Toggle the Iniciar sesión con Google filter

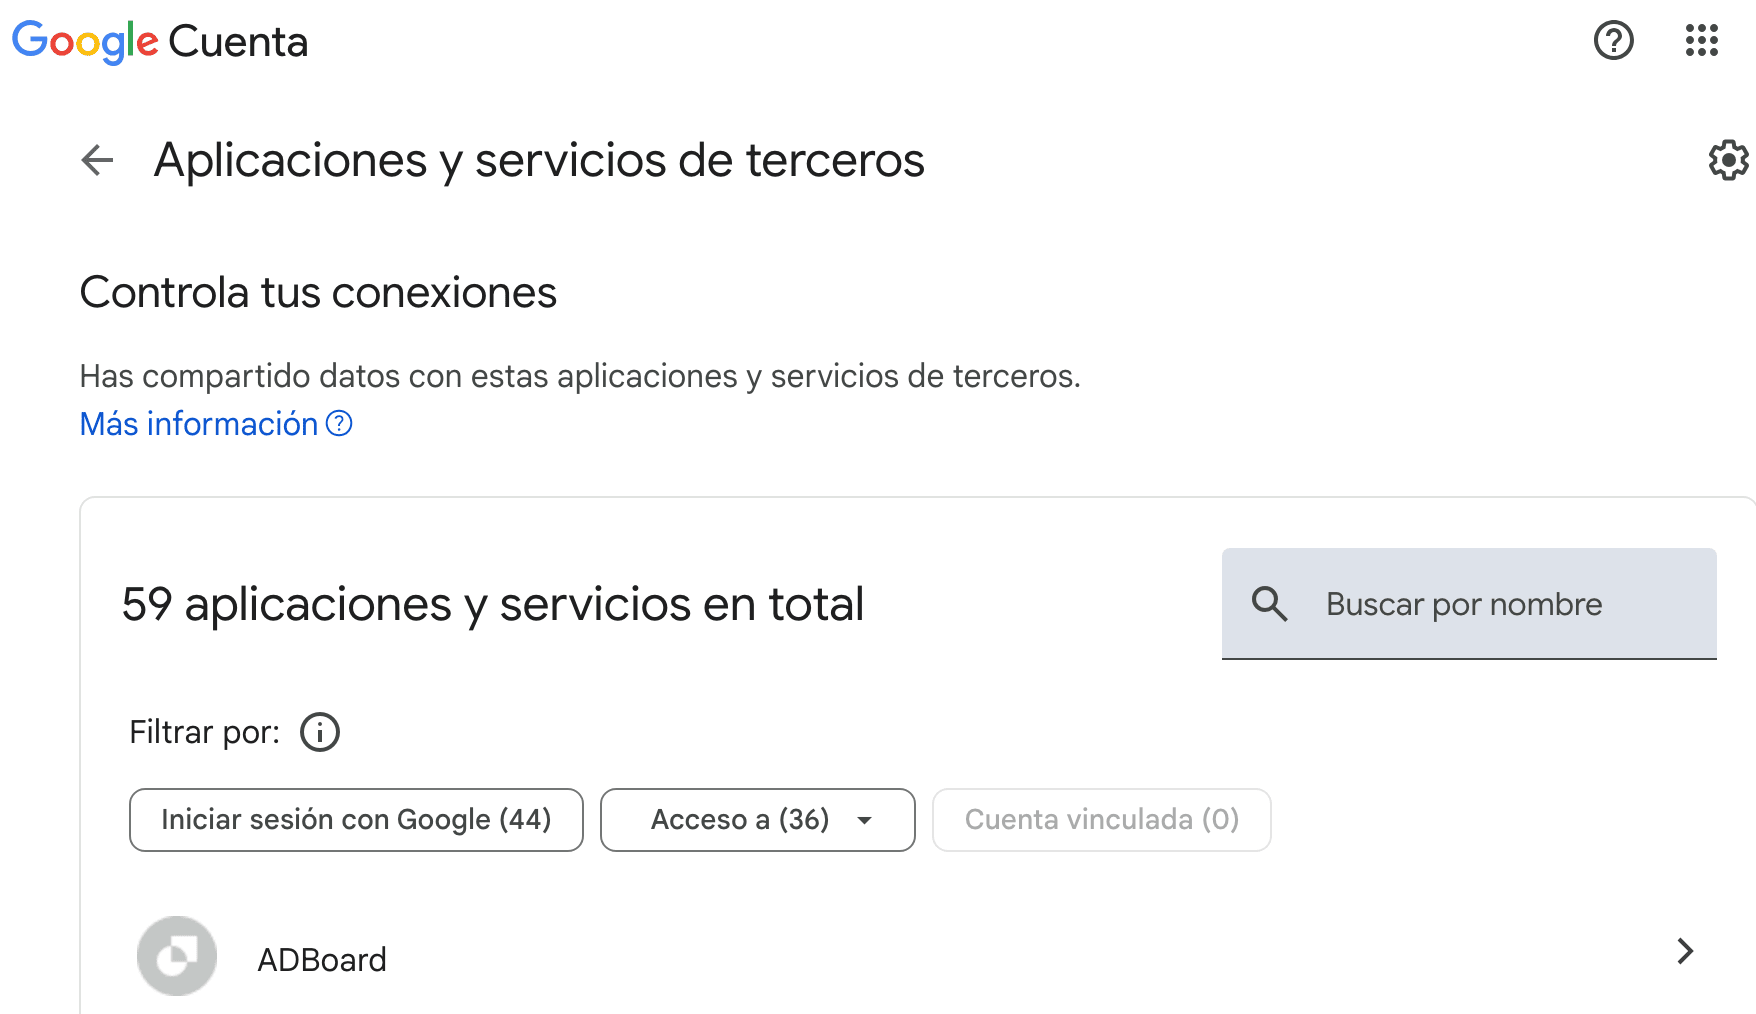(356, 820)
